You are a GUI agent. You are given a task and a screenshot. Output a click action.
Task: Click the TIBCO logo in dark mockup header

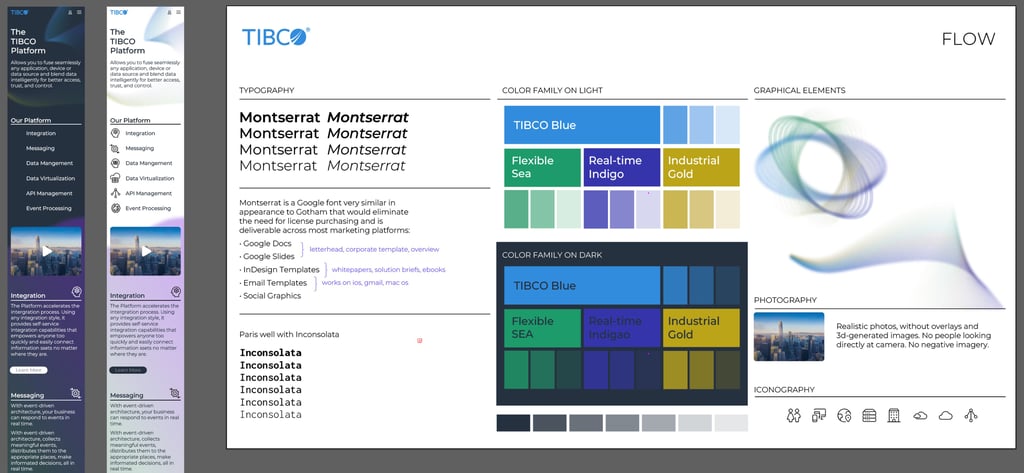(x=19, y=12)
